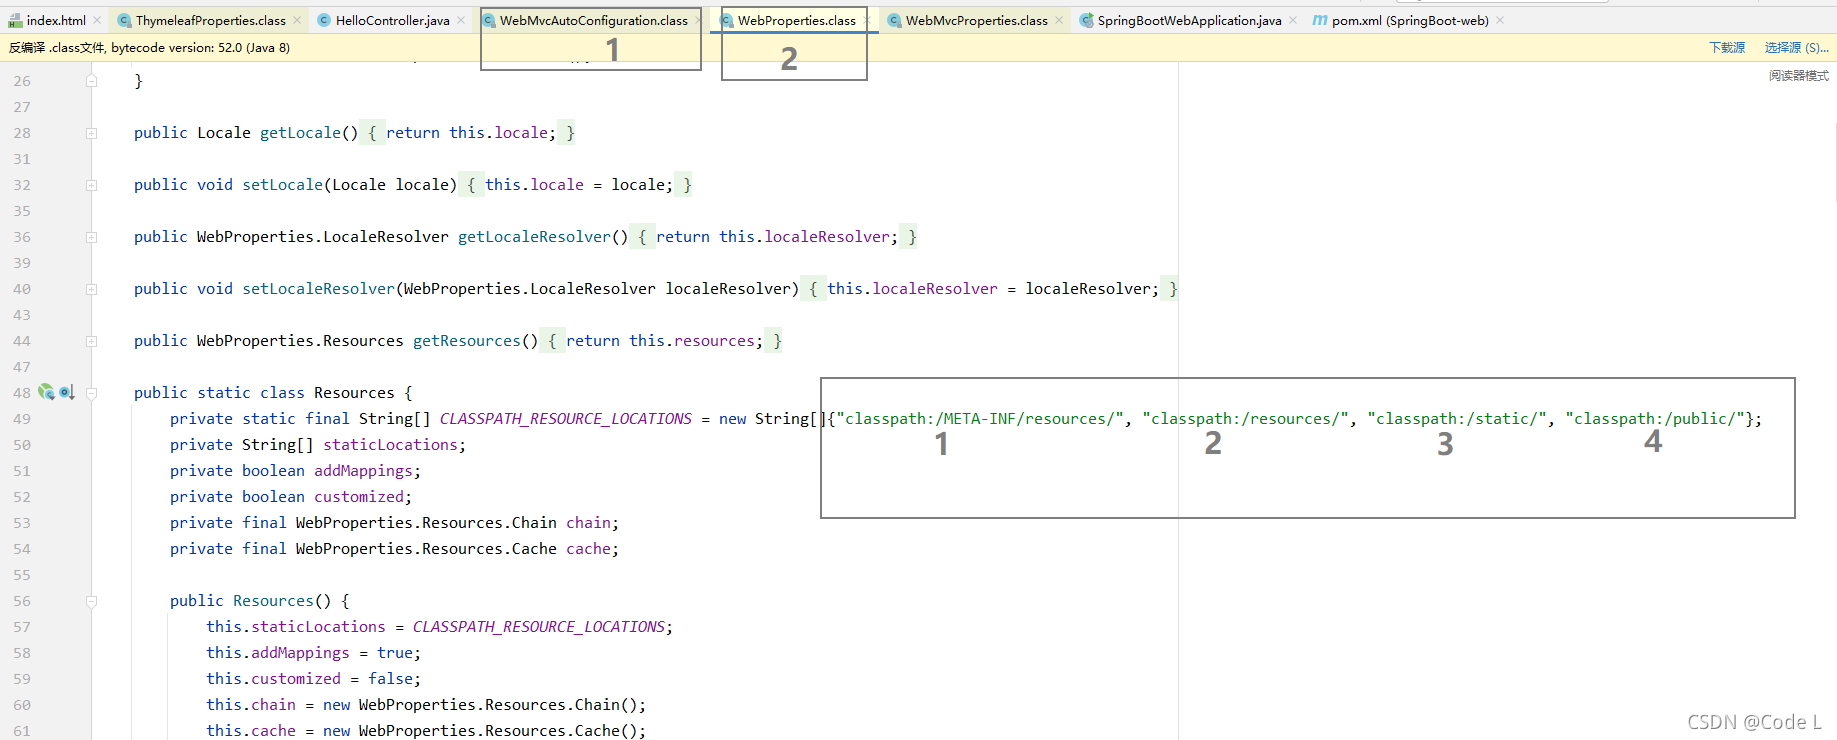The height and width of the screenshot is (740, 1837).
Task: Toggle 阅读器模式 reader mode
Action: click(1799, 75)
